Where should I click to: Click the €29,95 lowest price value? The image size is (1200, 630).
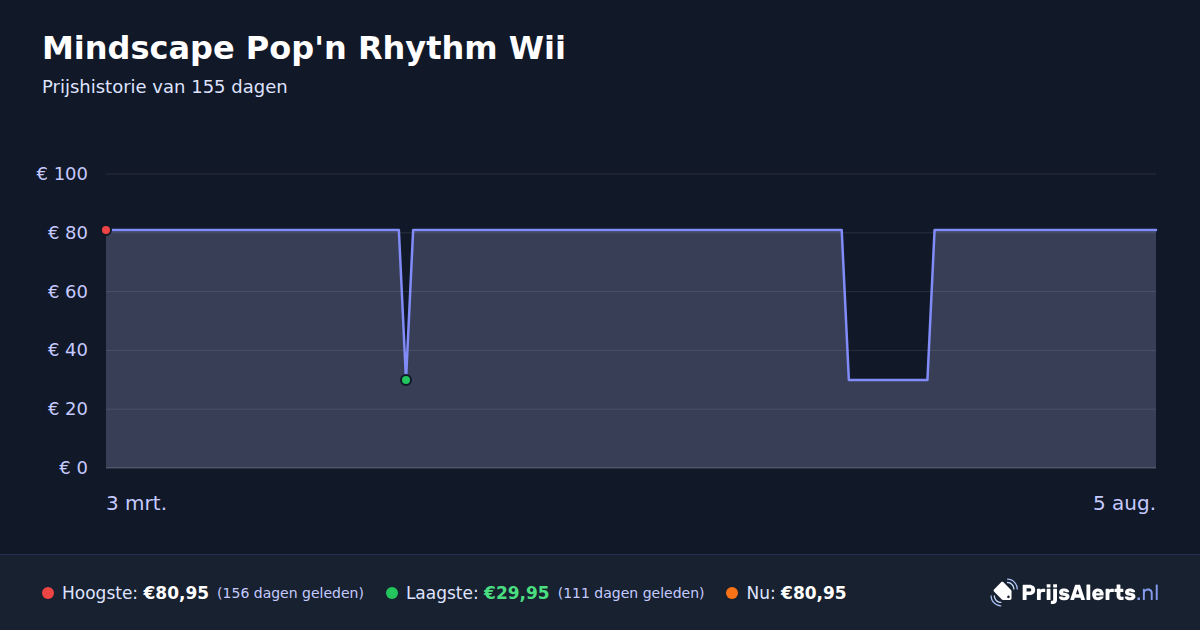pyautogui.click(x=516, y=593)
